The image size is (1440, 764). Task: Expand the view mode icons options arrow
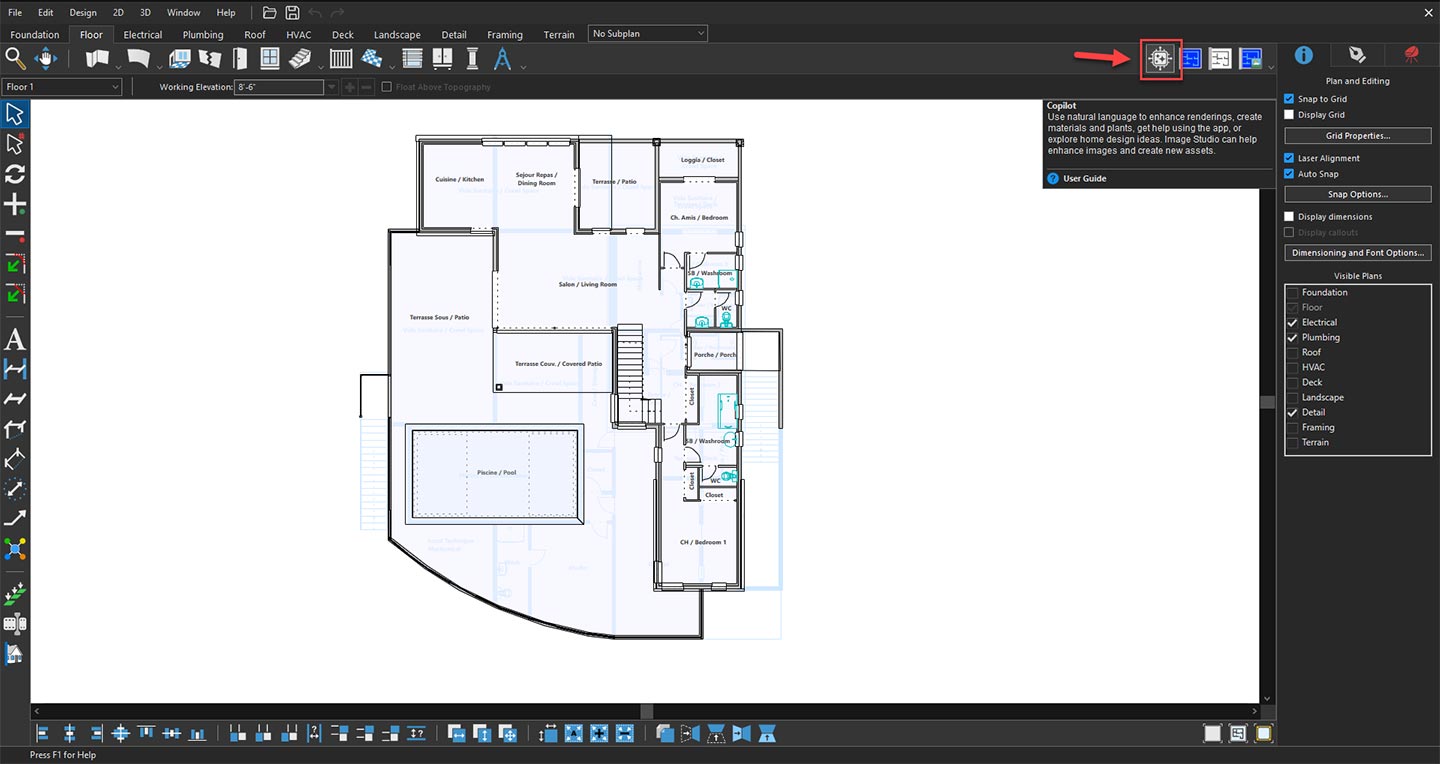point(1271,67)
